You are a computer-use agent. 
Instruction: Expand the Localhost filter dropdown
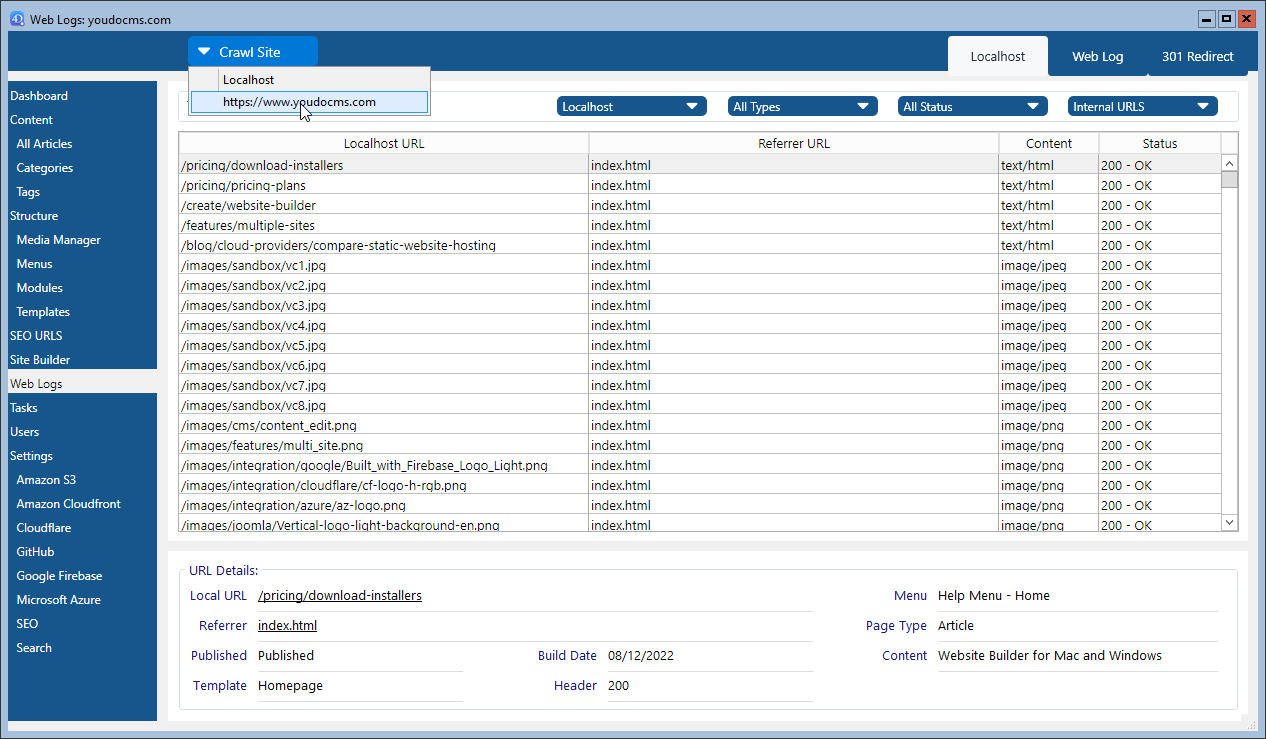(631, 106)
